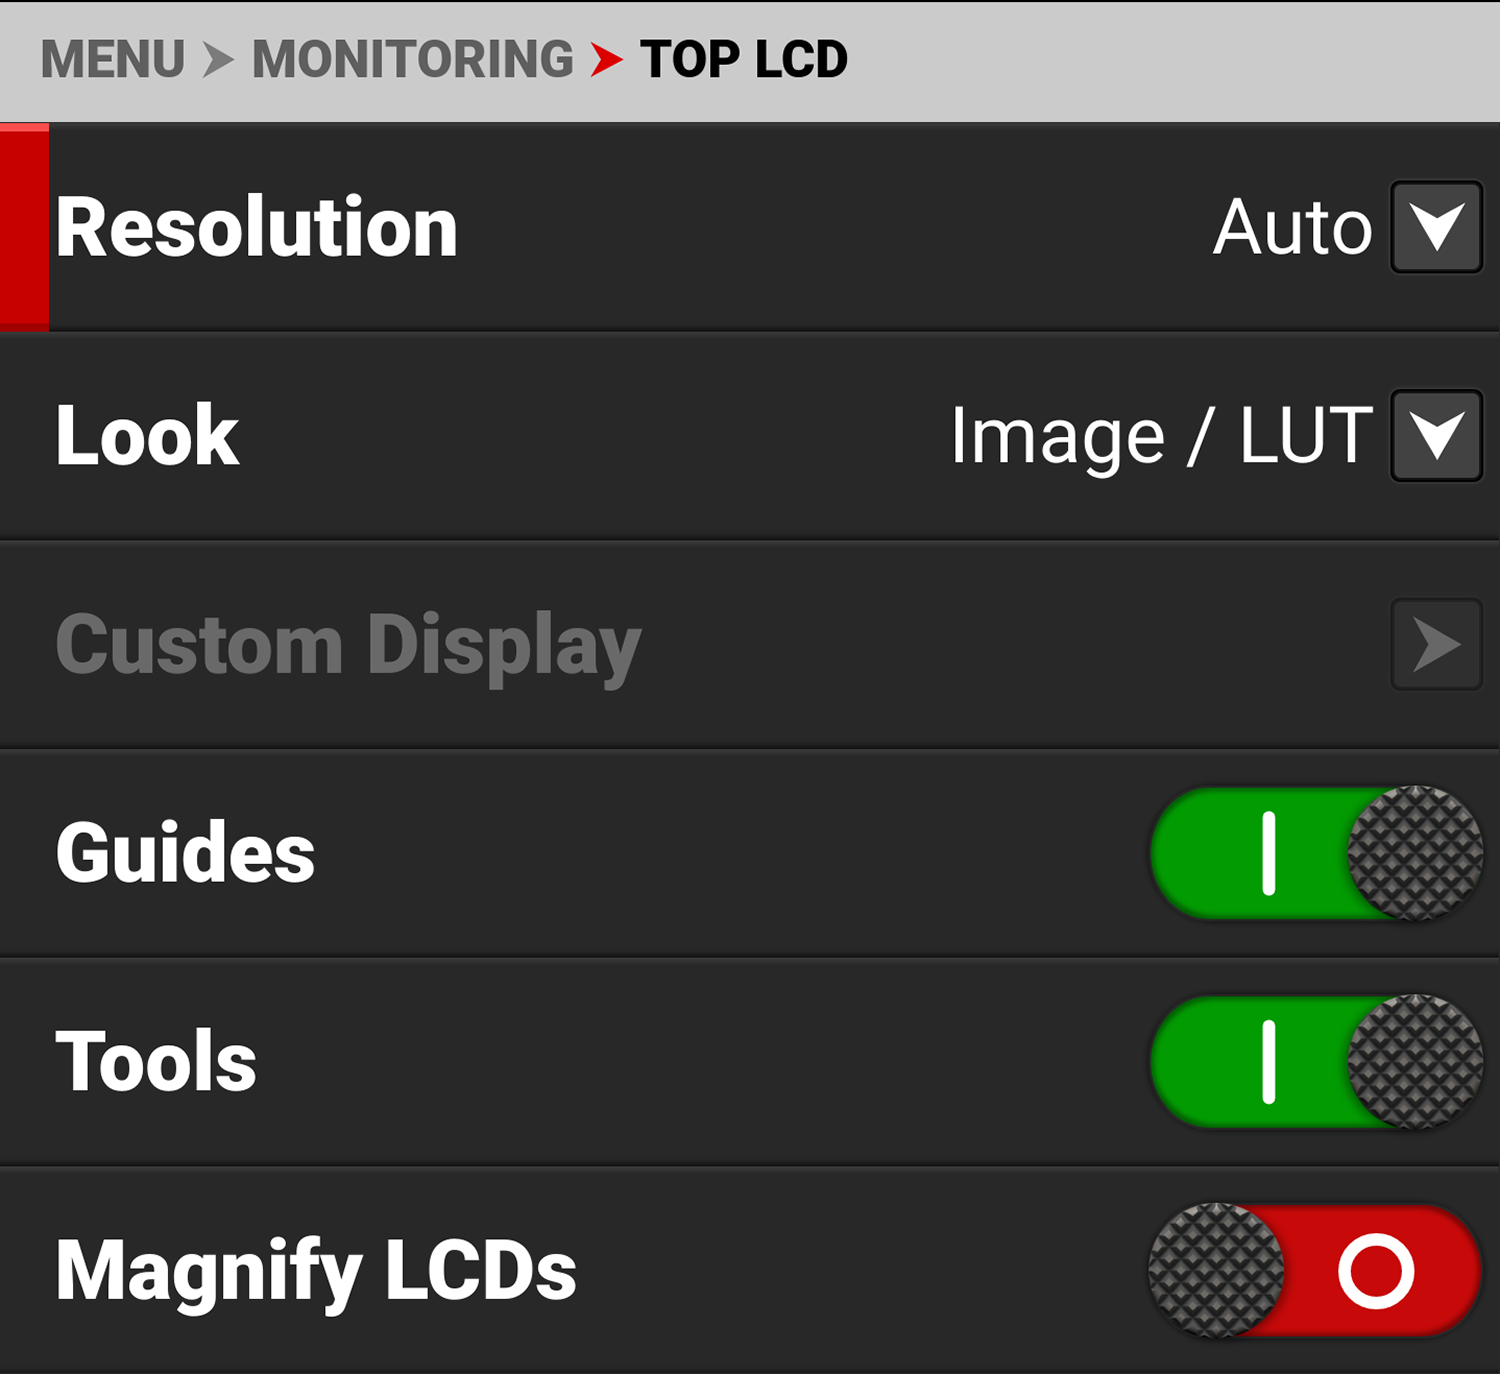Image resolution: width=1500 pixels, height=1374 pixels.
Task: Click the Custom Display chevron icon
Action: [x=1435, y=644]
